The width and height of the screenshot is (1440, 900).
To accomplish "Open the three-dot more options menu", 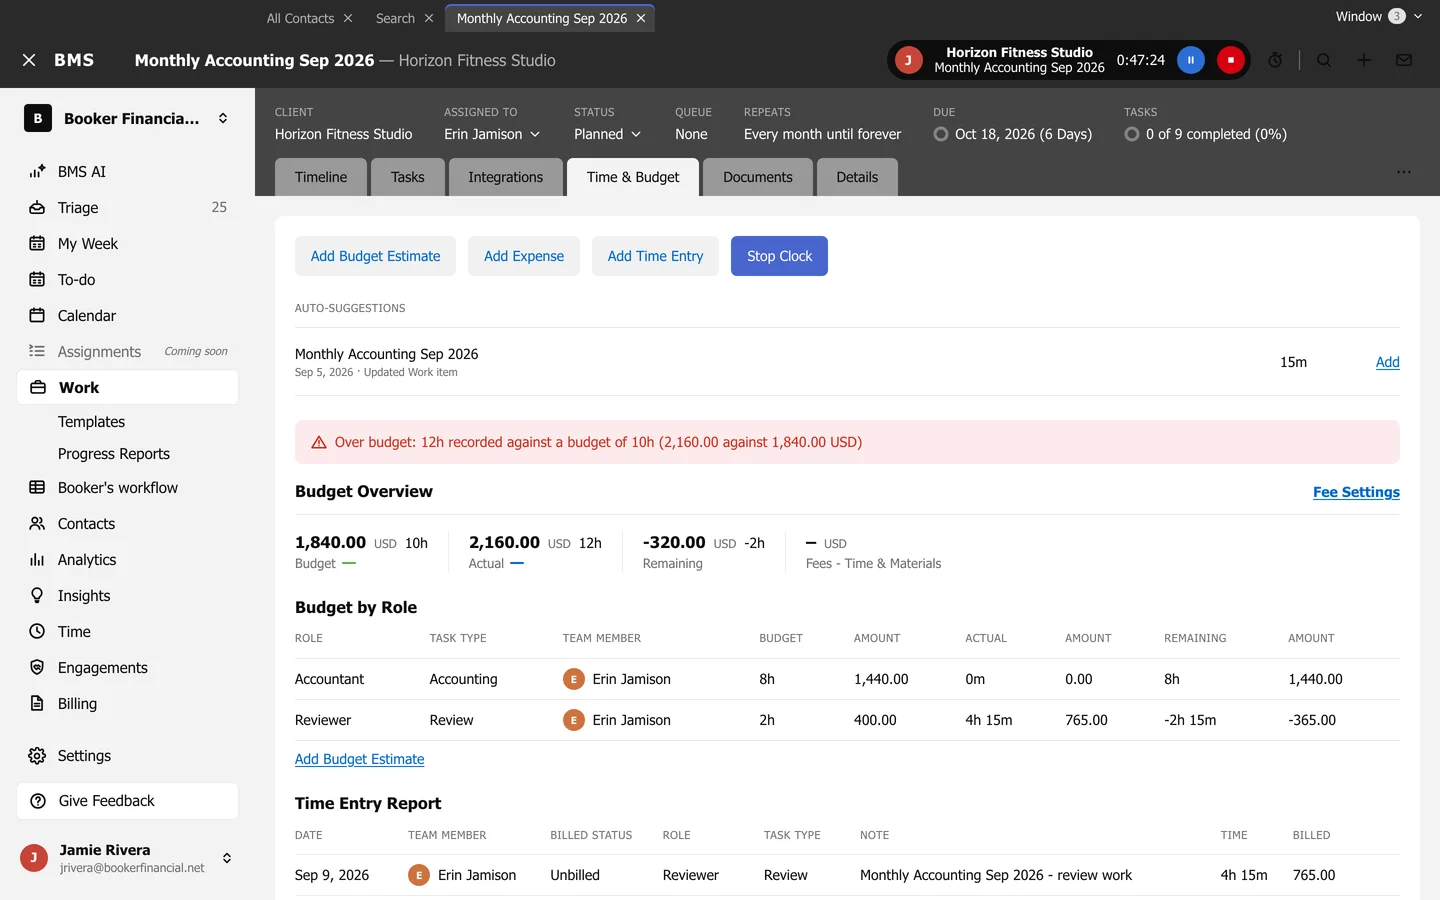I will click(x=1404, y=172).
